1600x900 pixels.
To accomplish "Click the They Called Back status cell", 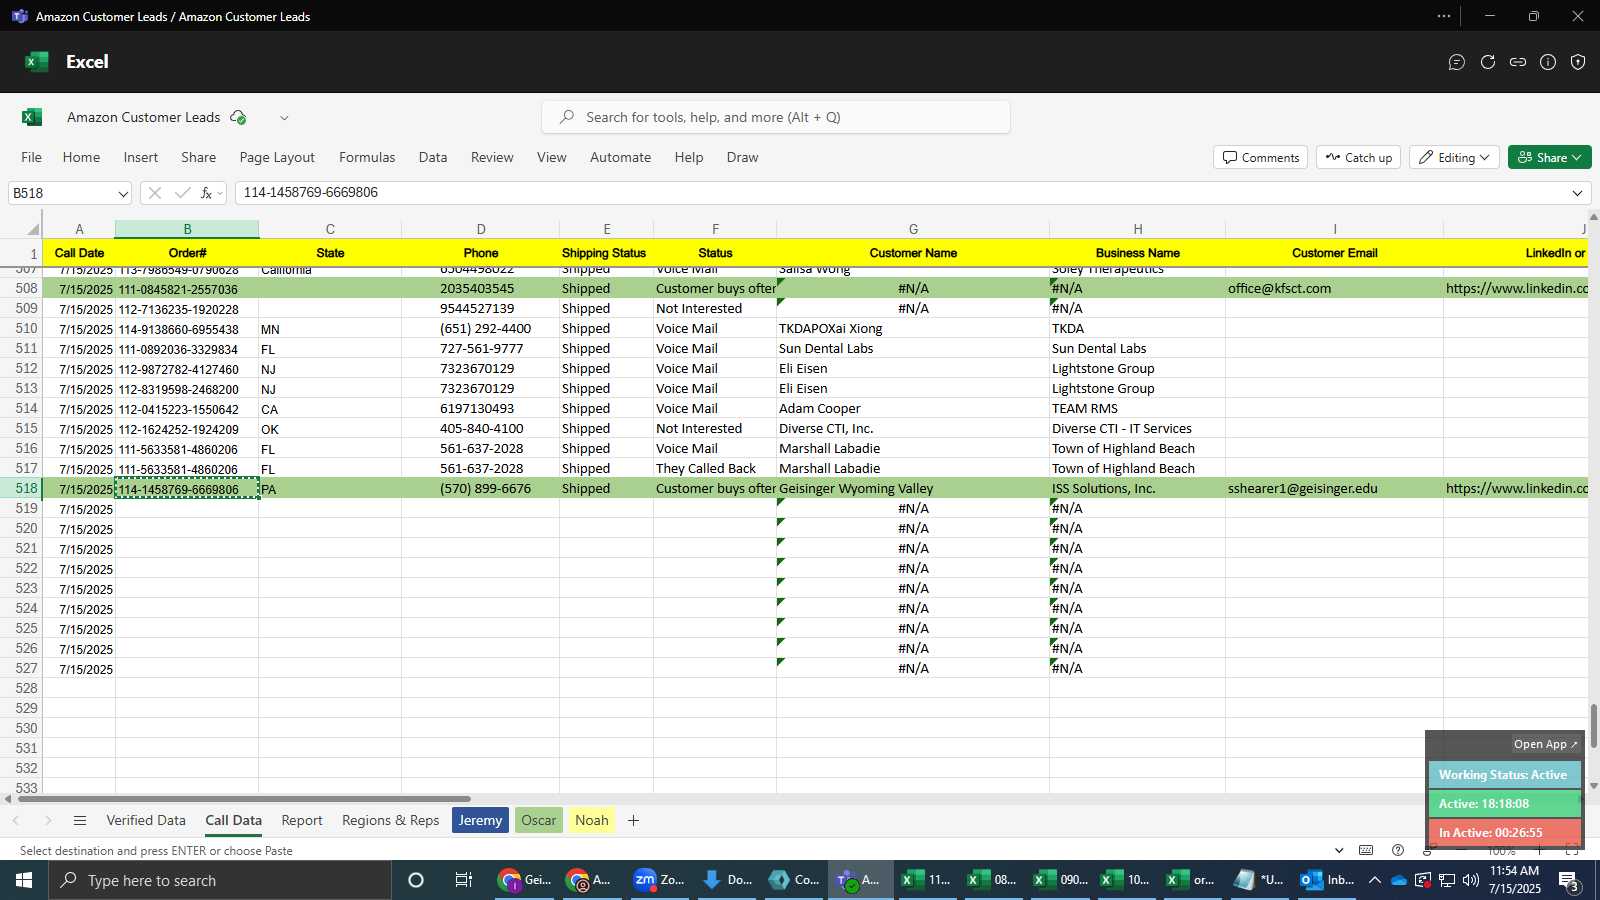I will (715, 469).
